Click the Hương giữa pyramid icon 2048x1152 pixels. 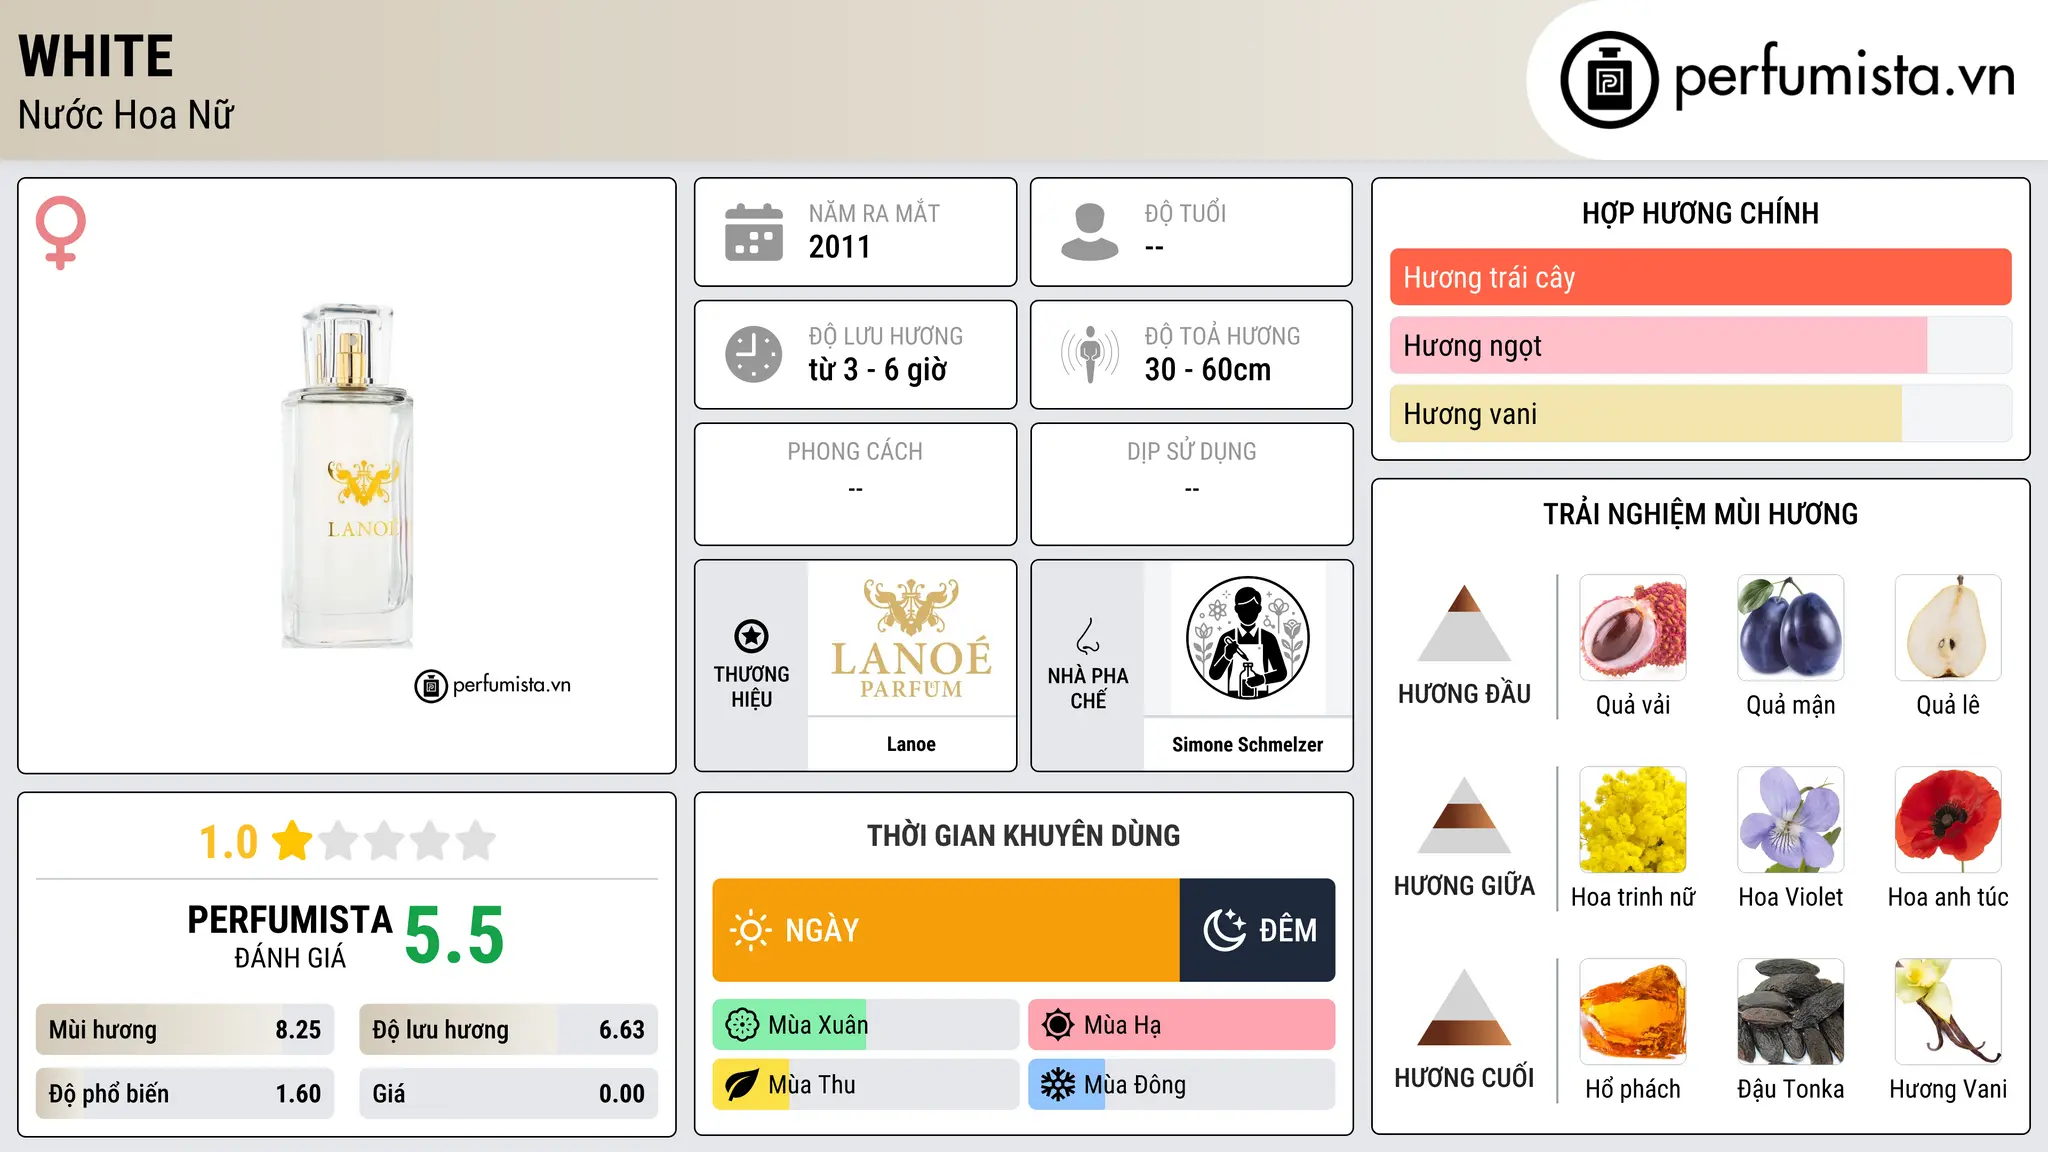tap(1465, 815)
